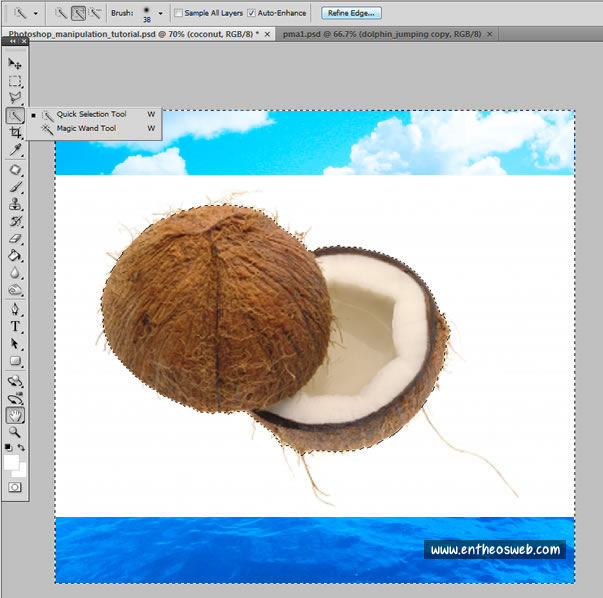Select the Zoom magnifier tool
This screenshot has height=598, width=603.
pos(15,431)
